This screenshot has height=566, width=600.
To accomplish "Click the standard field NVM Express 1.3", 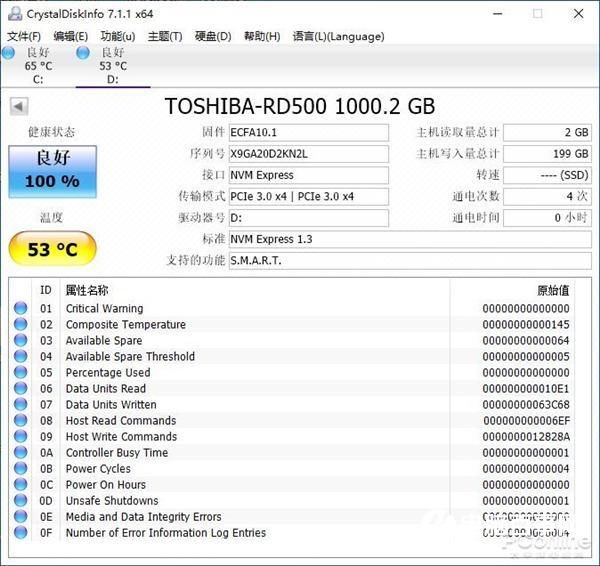I will [410, 240].
